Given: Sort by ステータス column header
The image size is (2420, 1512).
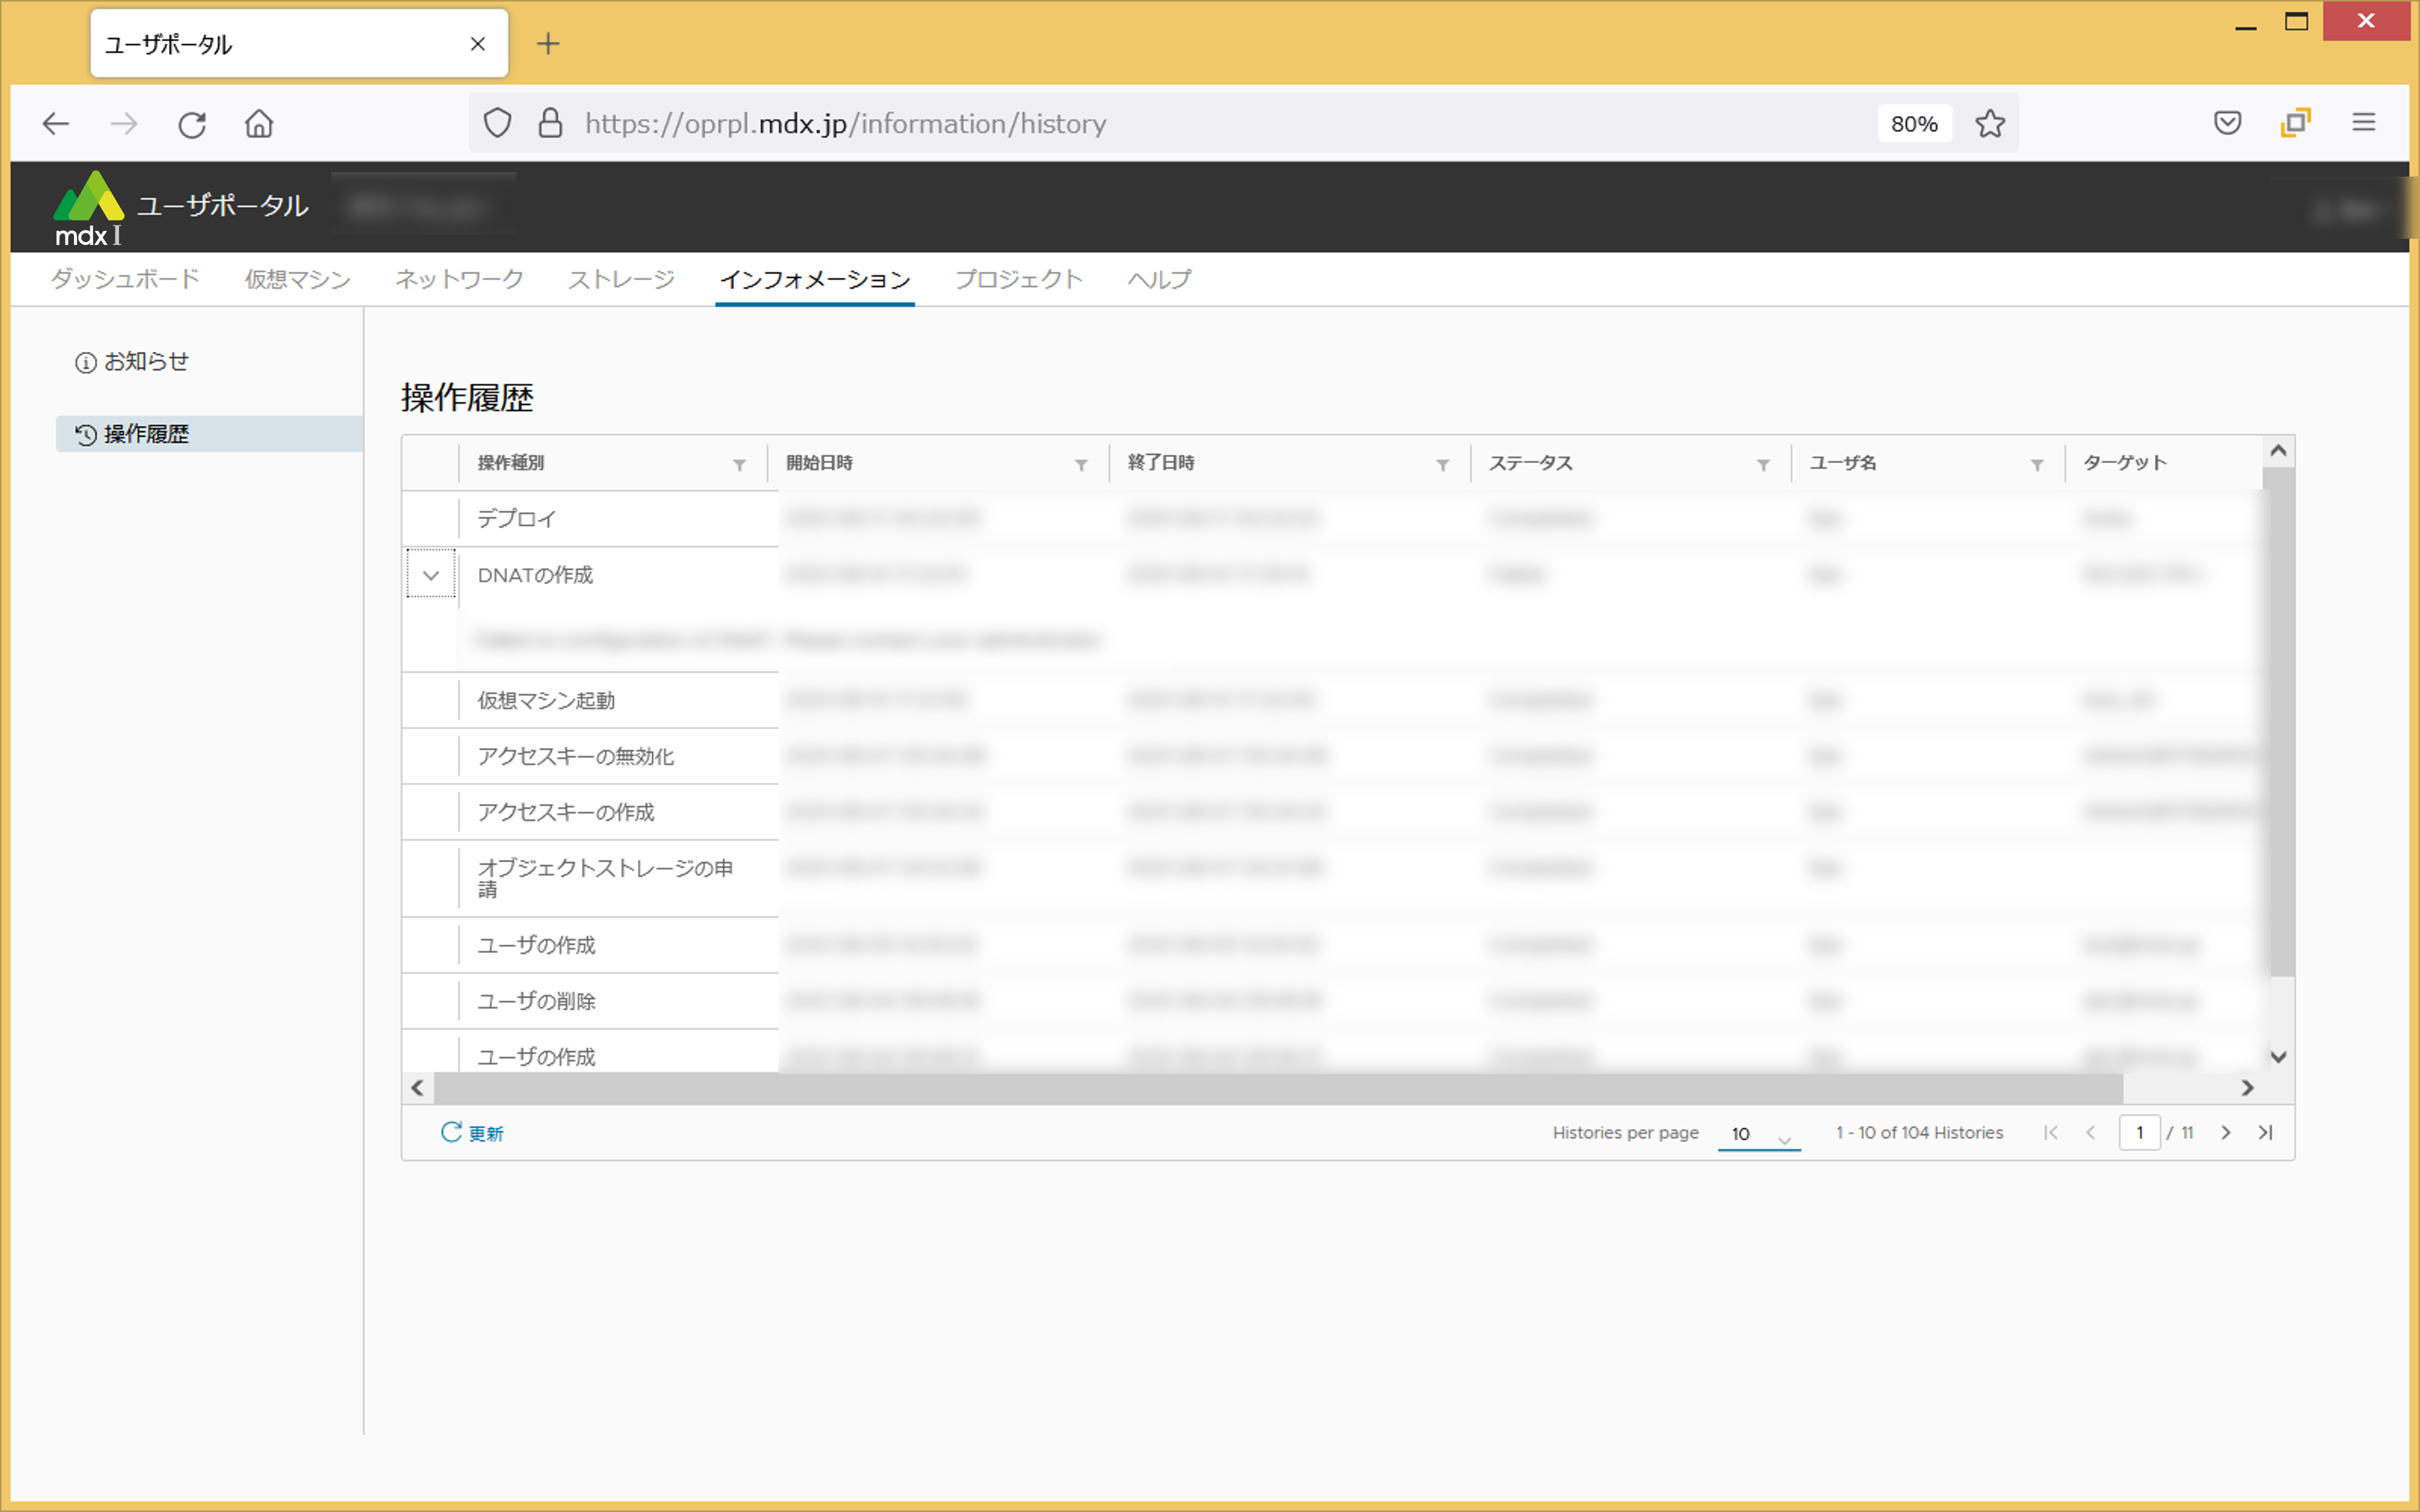Looking at the screenshot, I should tap(1530, 462).
